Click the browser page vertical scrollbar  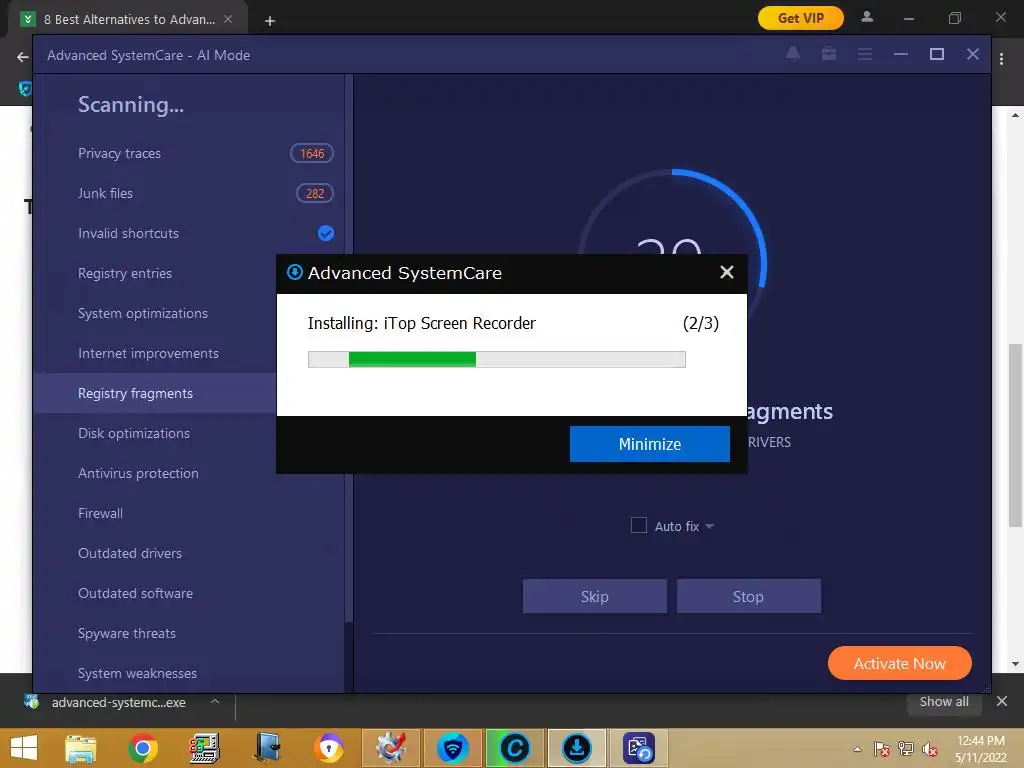1015,435
